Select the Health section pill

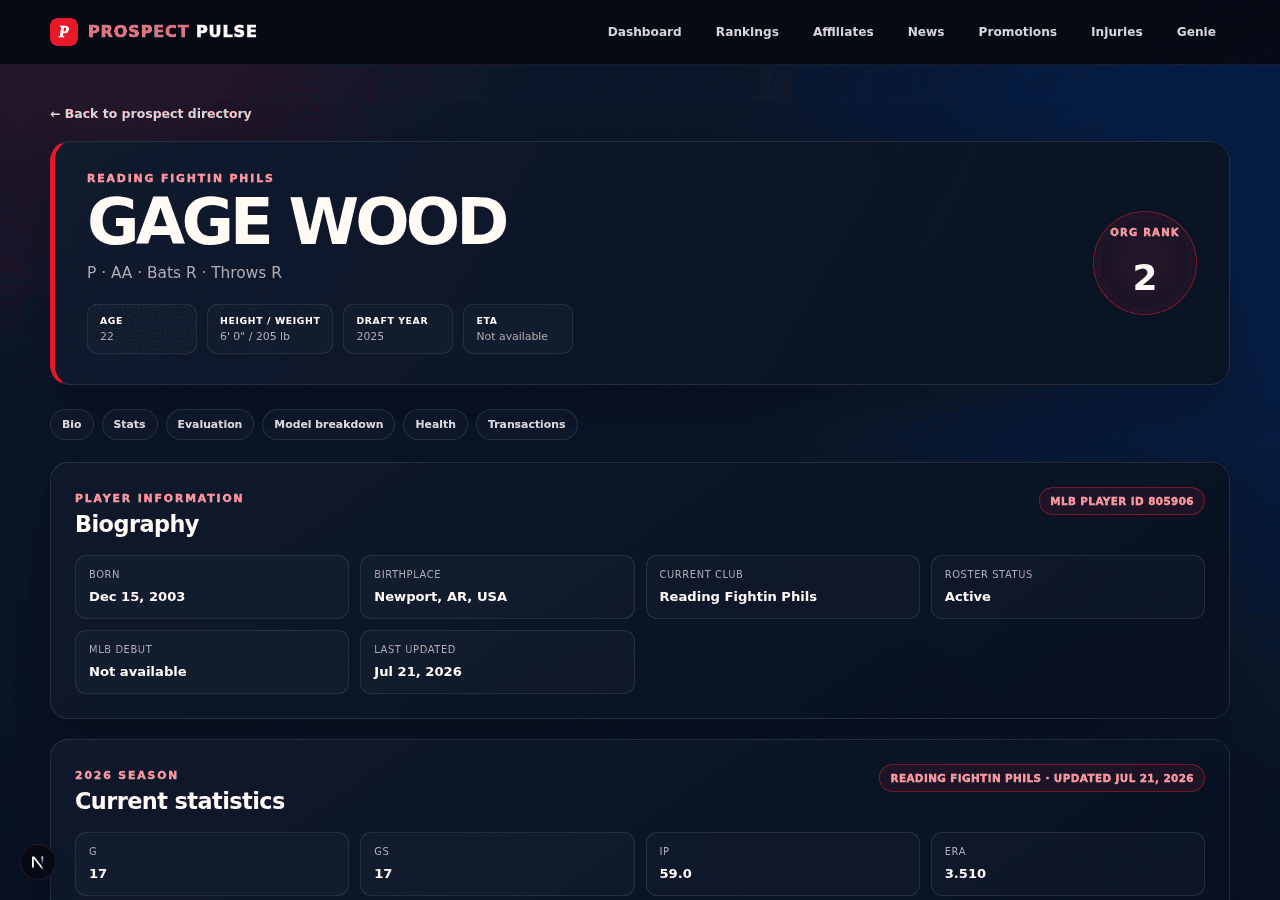[x=435, y=424]
